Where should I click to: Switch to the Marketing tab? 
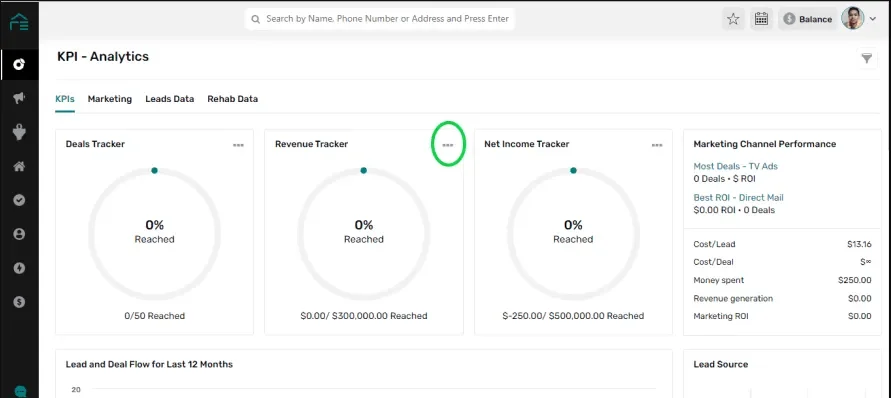click(x=110, y=99)
